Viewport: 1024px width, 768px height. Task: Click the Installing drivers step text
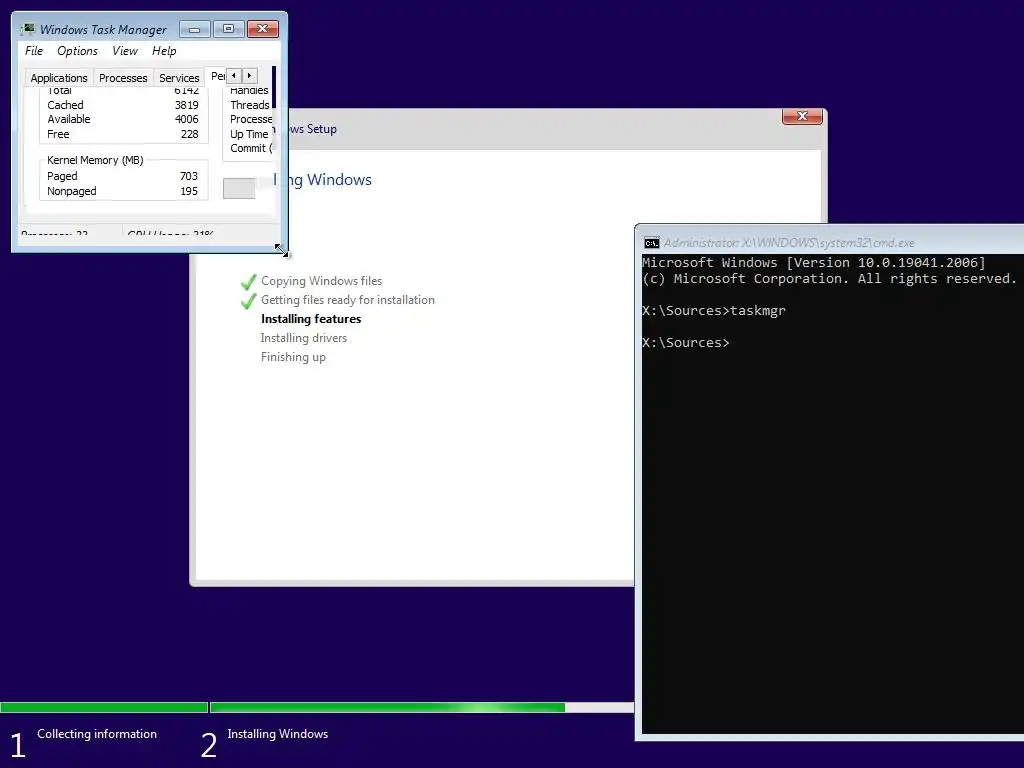click(x=304, y=338)
